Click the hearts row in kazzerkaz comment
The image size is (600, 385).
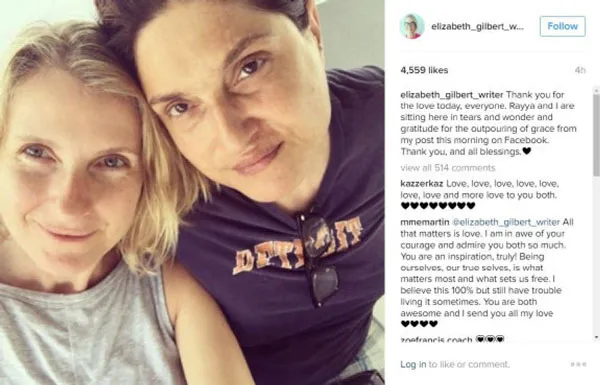click(438, 206)
